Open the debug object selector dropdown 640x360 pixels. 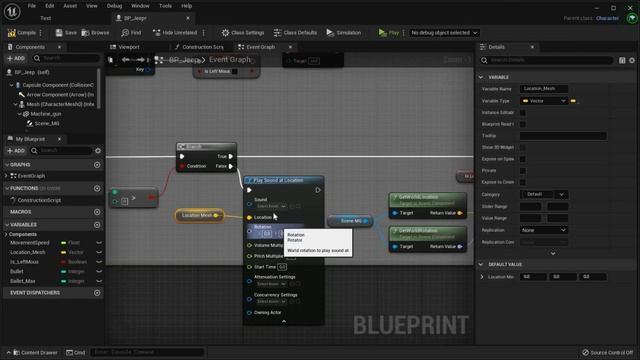pos(444,33)
